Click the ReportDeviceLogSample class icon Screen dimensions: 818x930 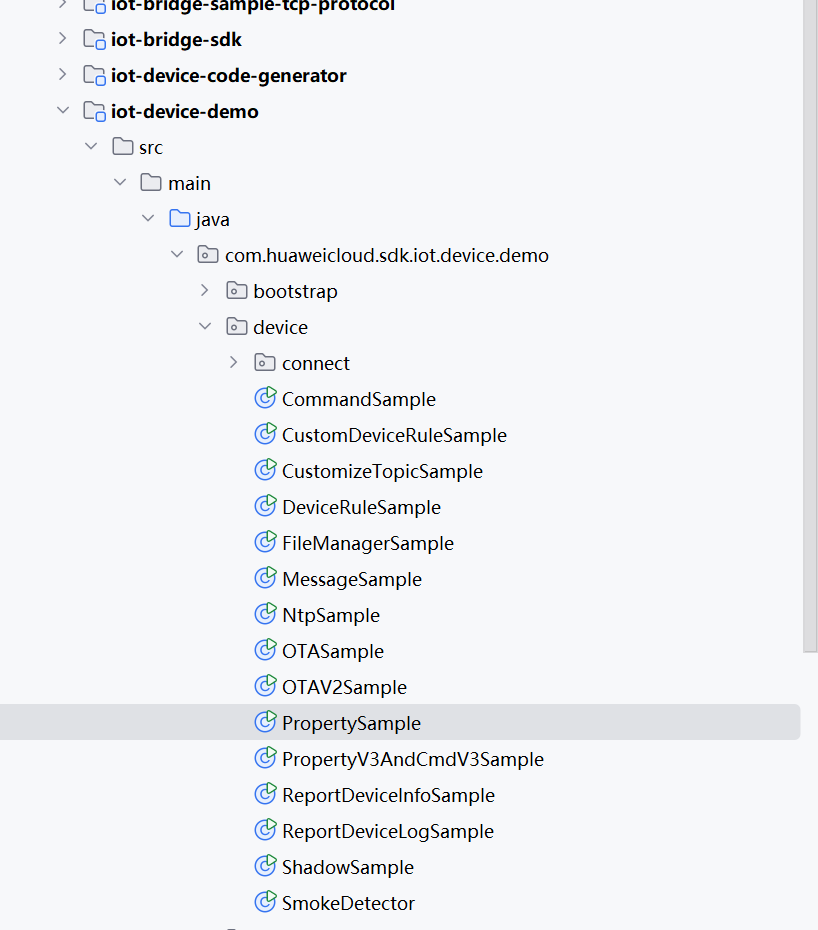265,830
